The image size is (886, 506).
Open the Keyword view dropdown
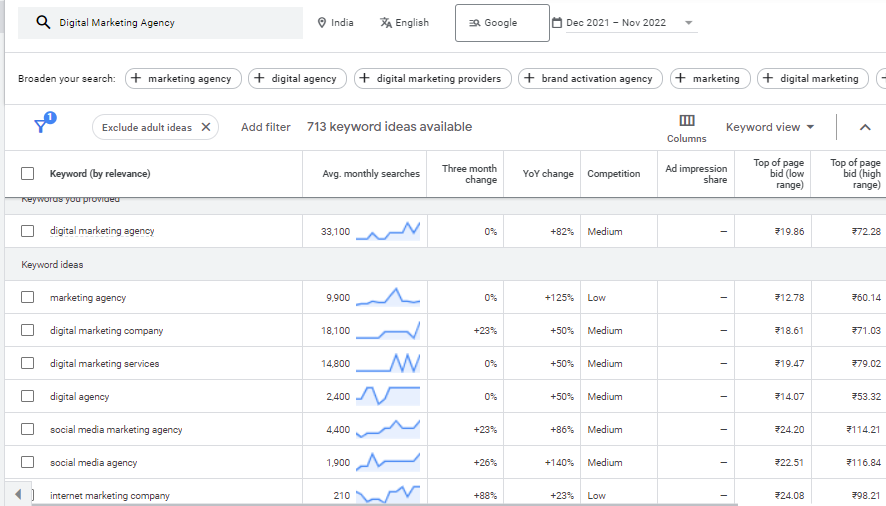770,127
